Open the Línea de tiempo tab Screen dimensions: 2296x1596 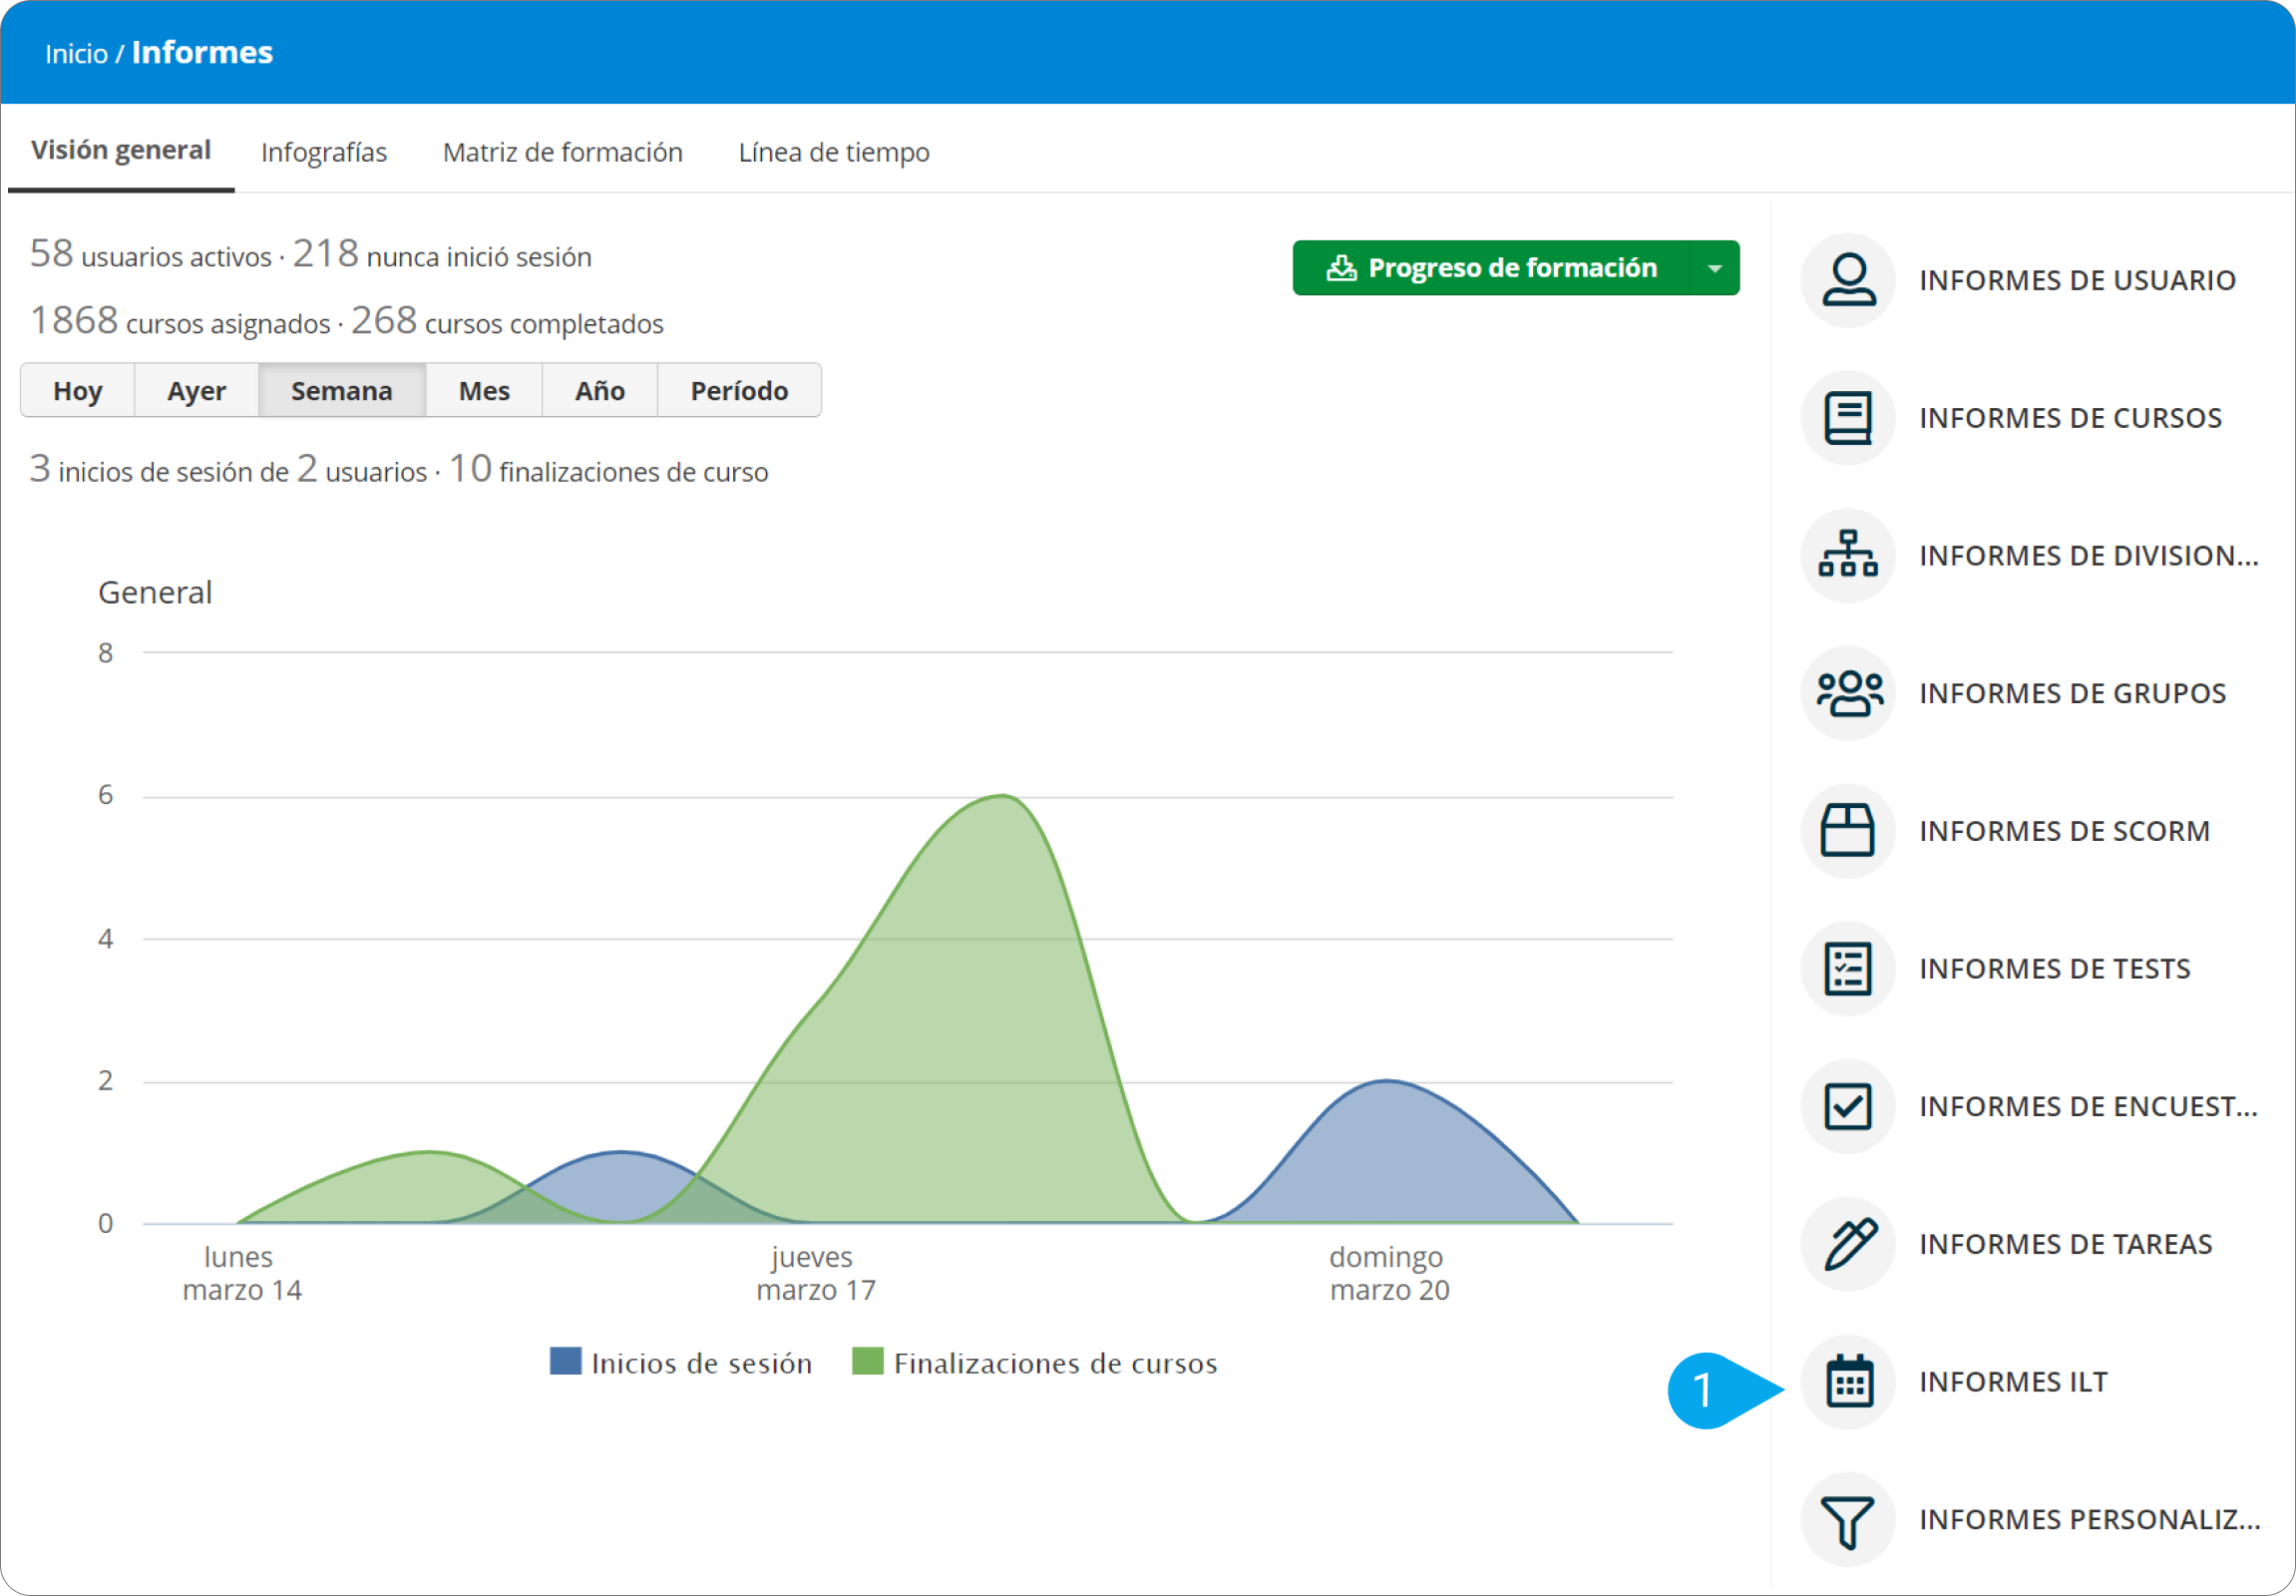pyautogui.click(x=834, y=152)
